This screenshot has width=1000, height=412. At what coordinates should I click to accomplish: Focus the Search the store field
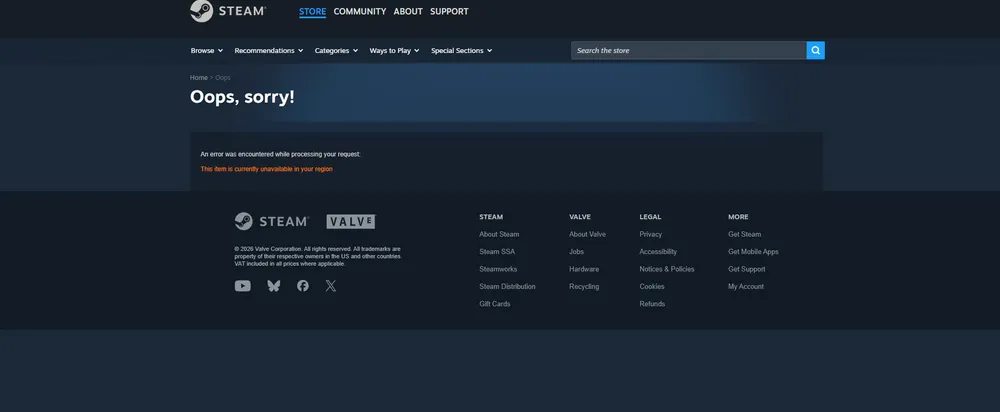pos(689,50)
